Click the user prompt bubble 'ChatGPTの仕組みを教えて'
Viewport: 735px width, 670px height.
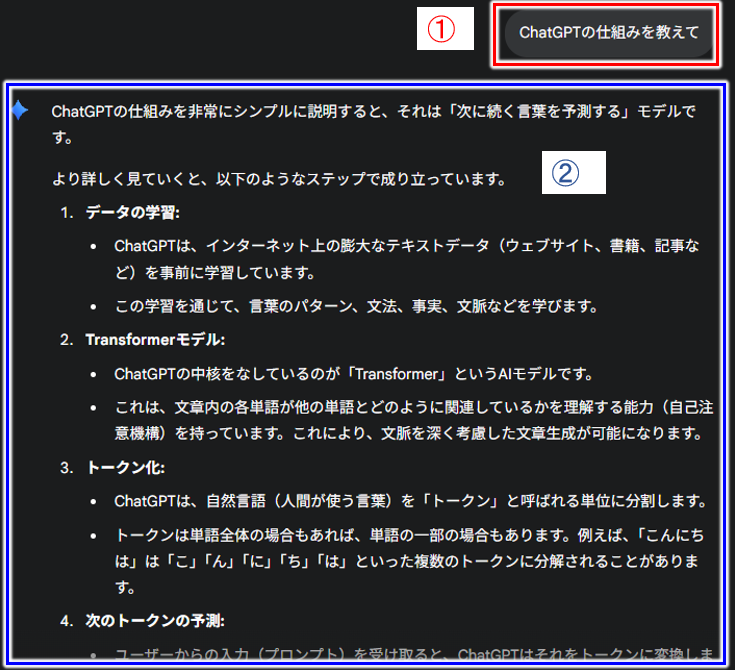608,33
